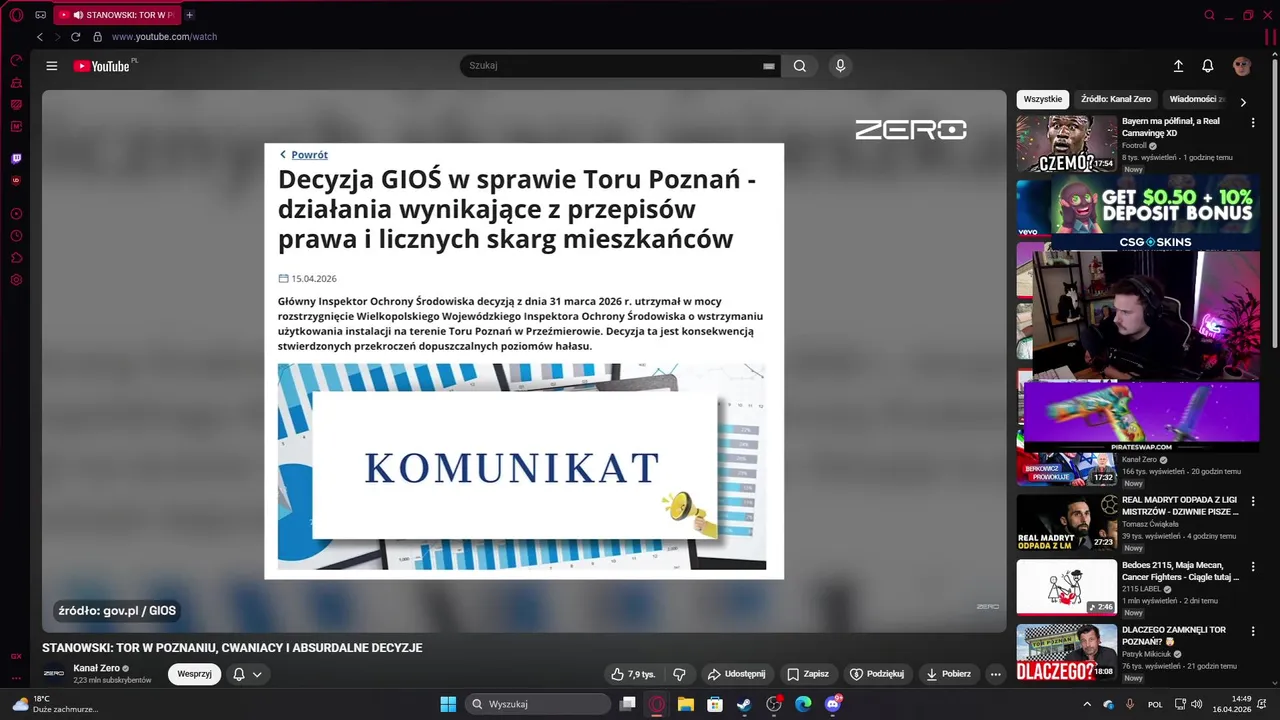The height and width of the screenshot is (720, 1280).
Task: Open DLACZEGO ZAMKNĘLI TOR POZNAŃ video
Action: pyautogui.click(x=1066, y=652)
